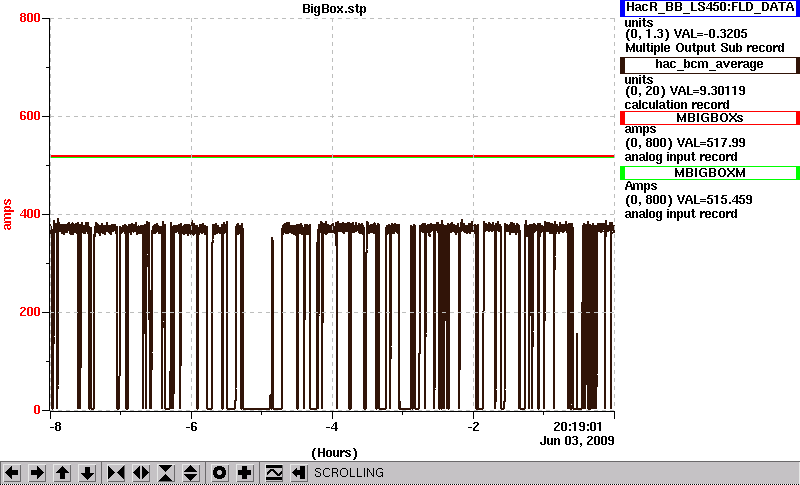Zoom out on the vertical axis (stacked triangles)

click(x=191, y=473)
